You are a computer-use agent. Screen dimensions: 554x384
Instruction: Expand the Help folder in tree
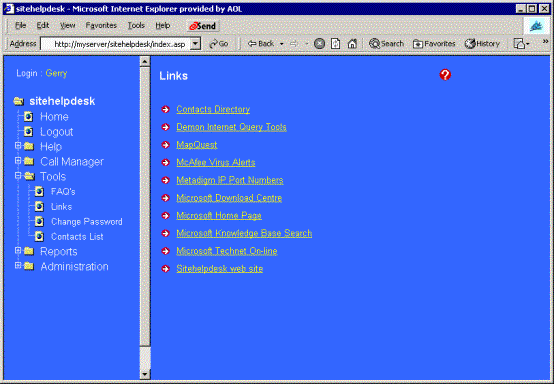(x=18, y=145)
